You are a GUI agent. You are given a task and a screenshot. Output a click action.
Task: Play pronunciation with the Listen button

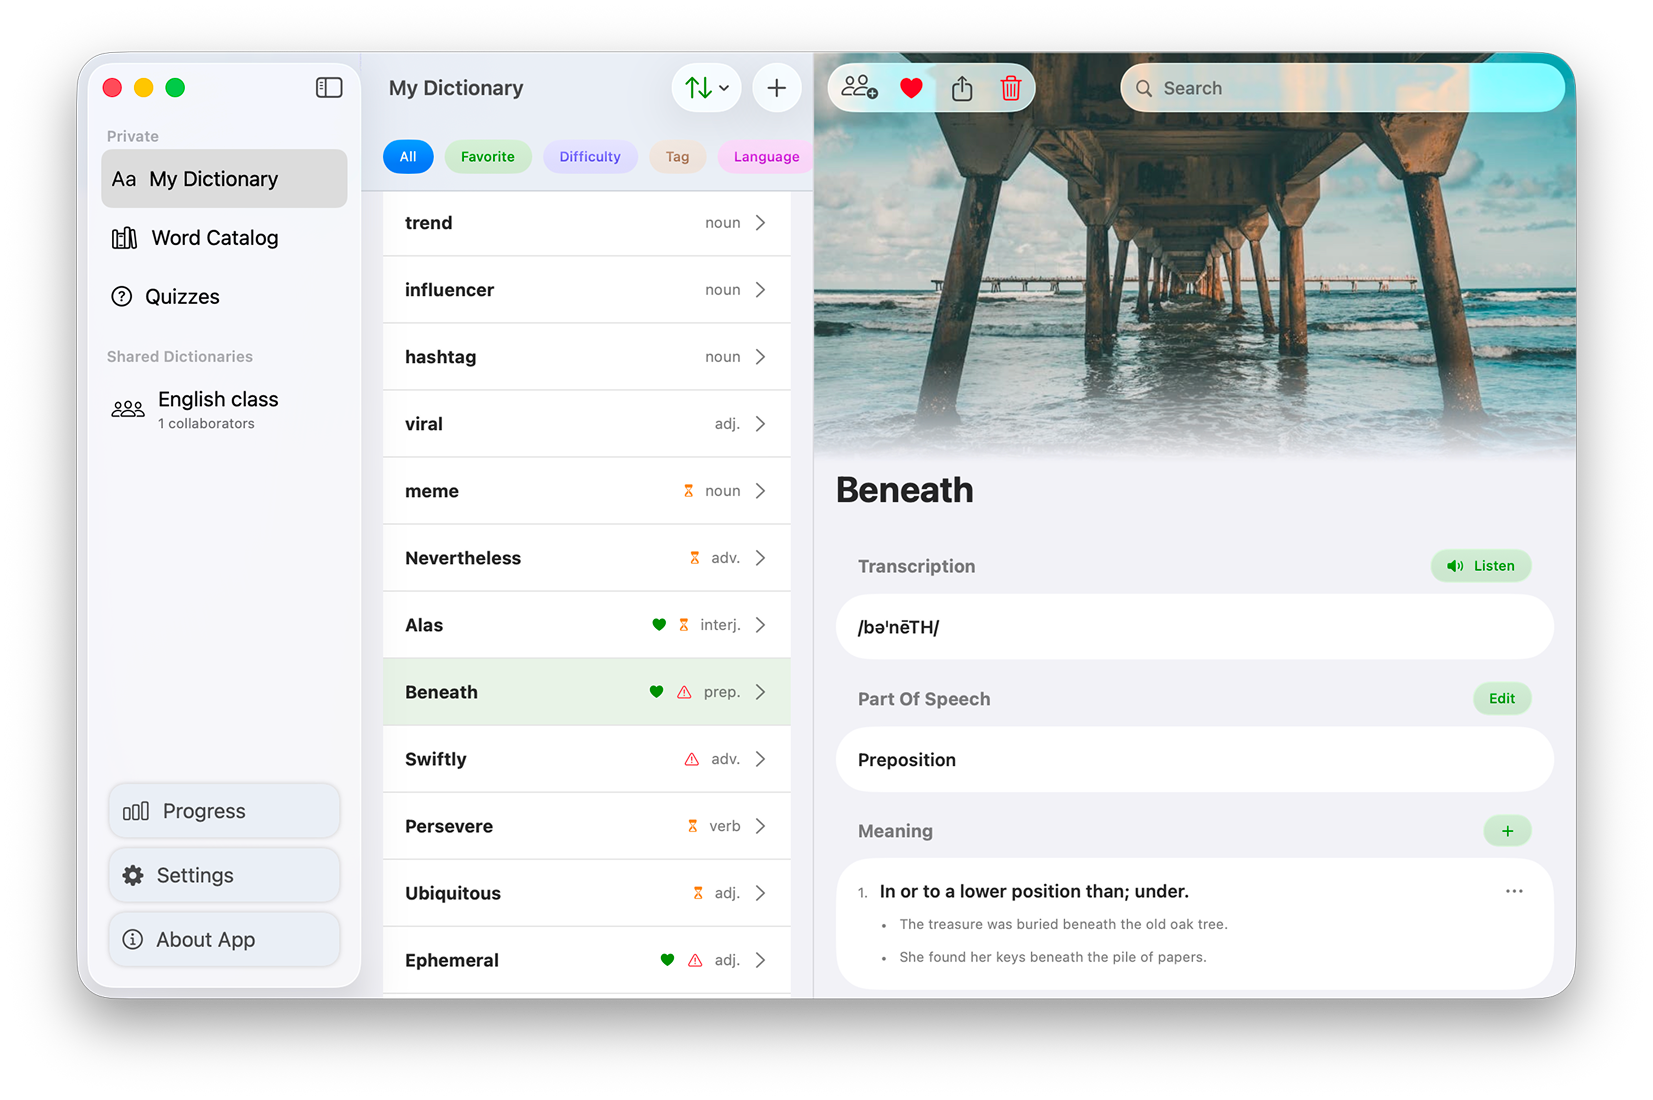(x=1481, y=565)
